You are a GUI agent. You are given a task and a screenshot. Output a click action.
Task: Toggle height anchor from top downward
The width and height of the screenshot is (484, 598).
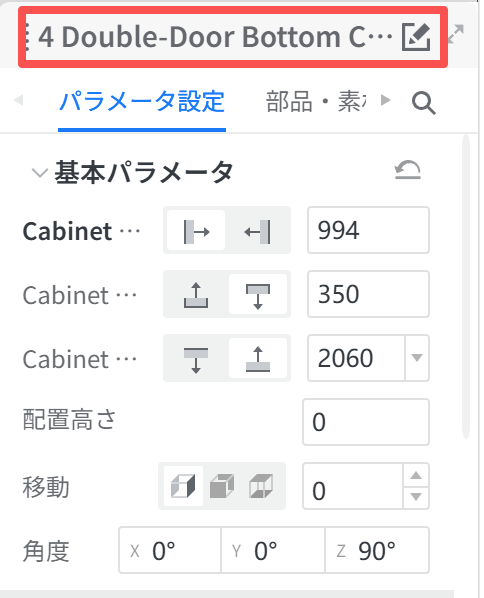point(196,359)
